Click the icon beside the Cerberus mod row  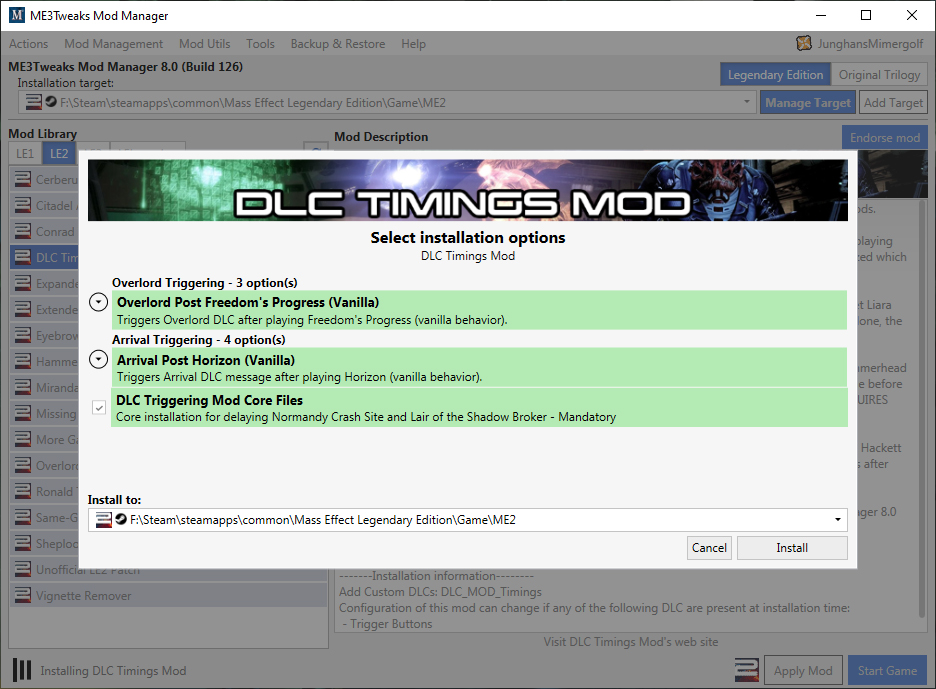[x=23, y=179]
